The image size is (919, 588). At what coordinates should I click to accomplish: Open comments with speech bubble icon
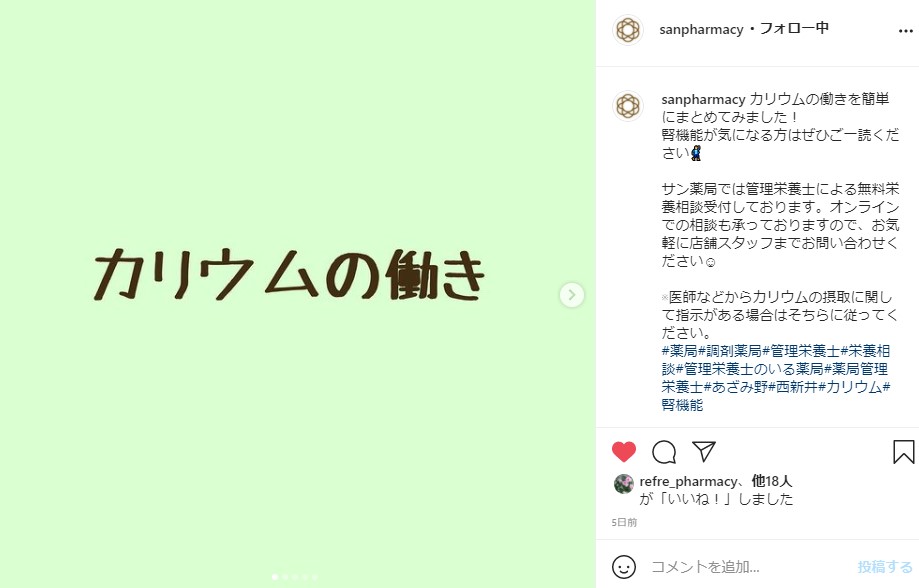(664, 452)
